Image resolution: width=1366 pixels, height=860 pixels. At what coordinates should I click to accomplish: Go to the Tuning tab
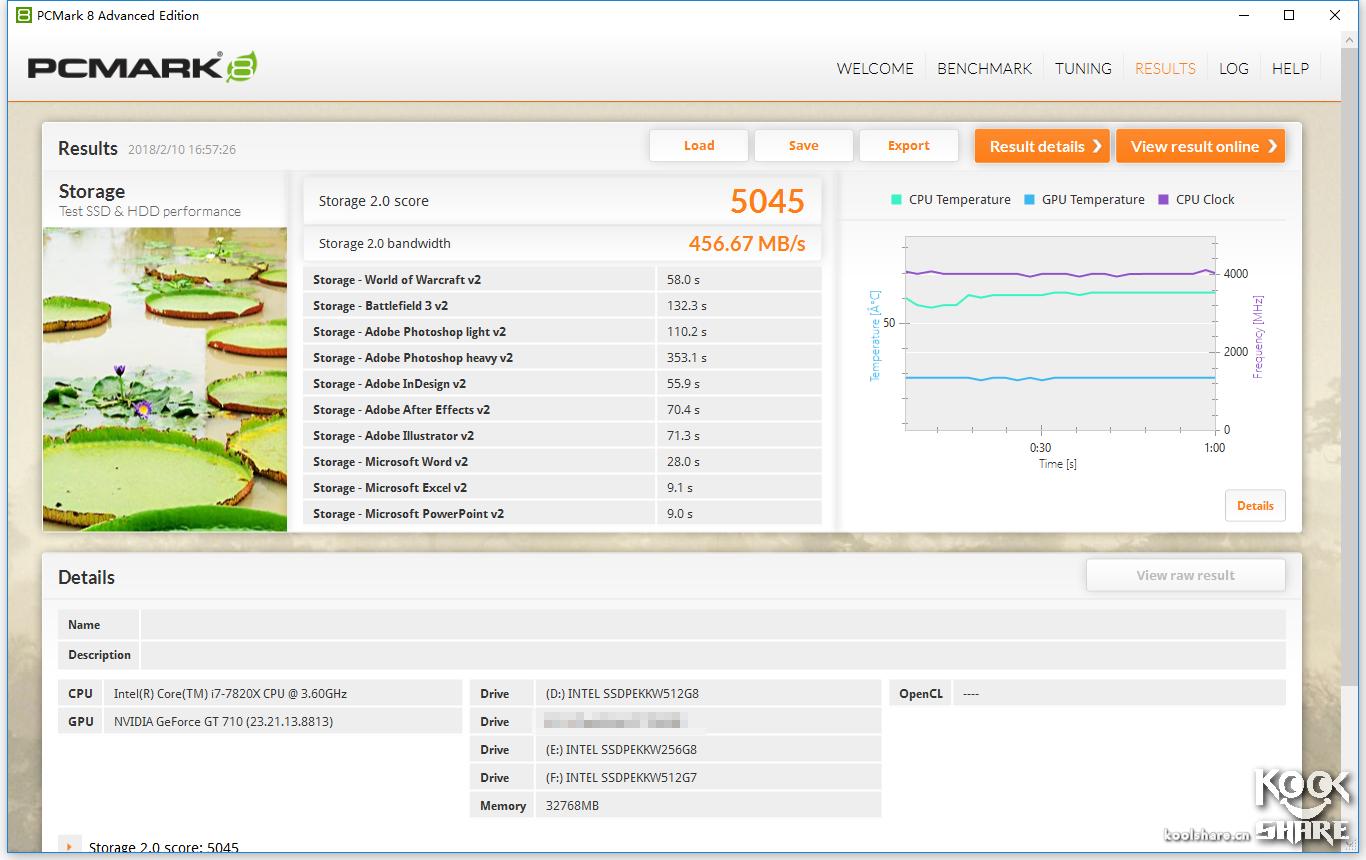pos(1083,68)
